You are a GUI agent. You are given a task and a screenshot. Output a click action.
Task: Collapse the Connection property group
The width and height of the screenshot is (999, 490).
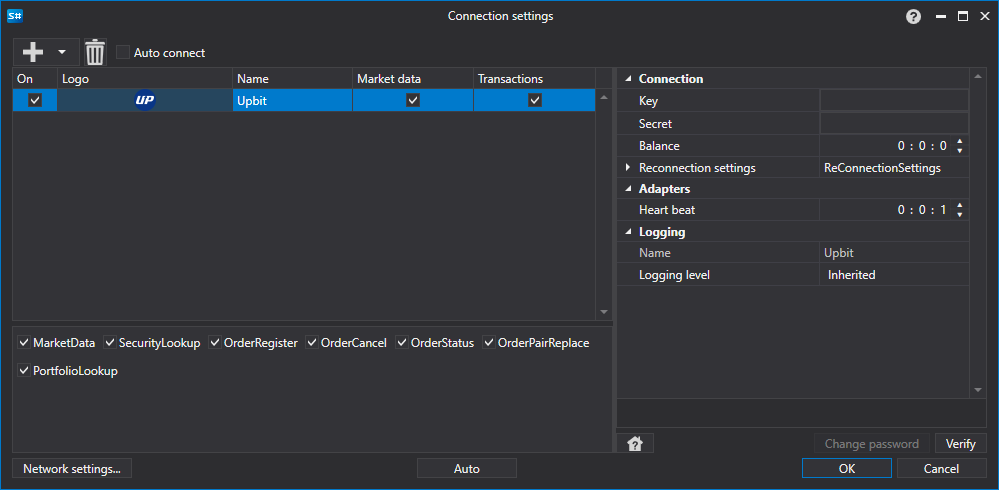(628, 79)
